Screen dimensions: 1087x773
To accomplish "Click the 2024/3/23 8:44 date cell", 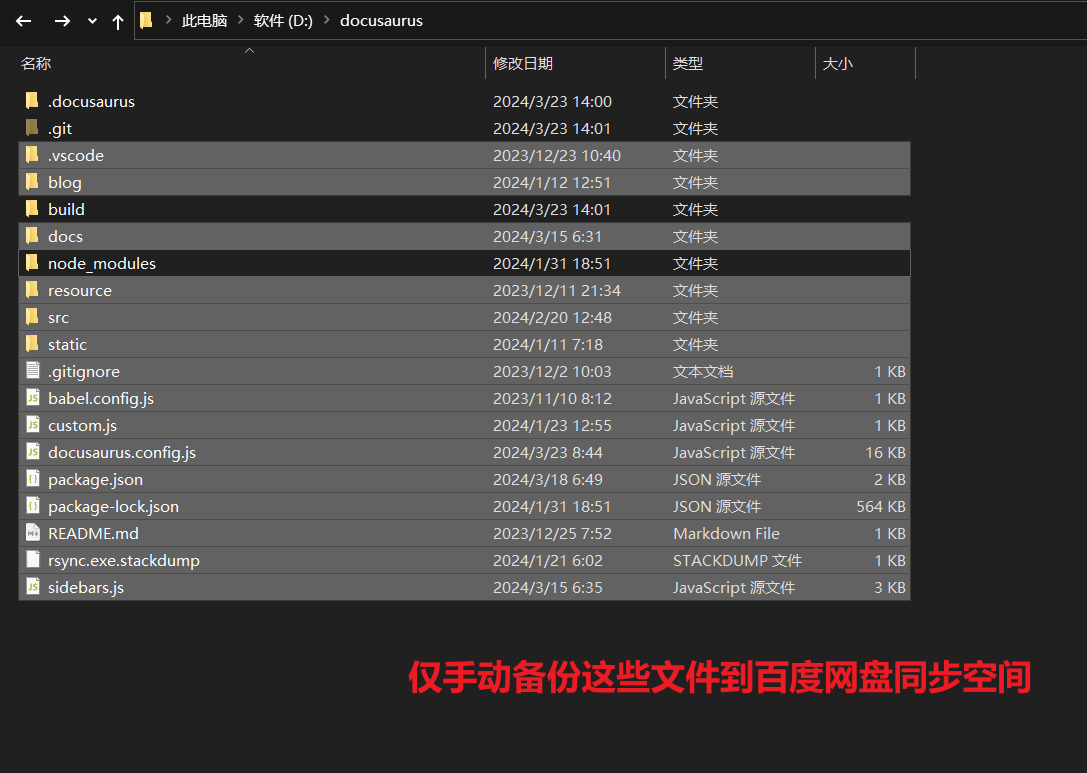I will tap(548, 453).
